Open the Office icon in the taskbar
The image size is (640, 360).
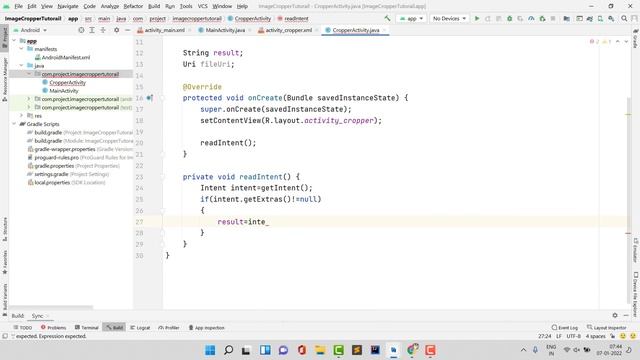pos(302,350)
